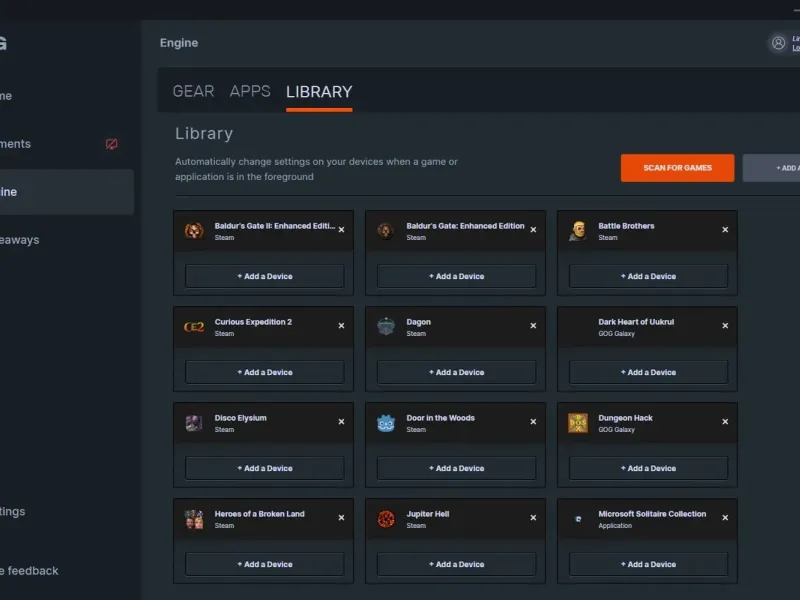Click the Curious Expedition 2 logo icon

[x=194, y=327]
